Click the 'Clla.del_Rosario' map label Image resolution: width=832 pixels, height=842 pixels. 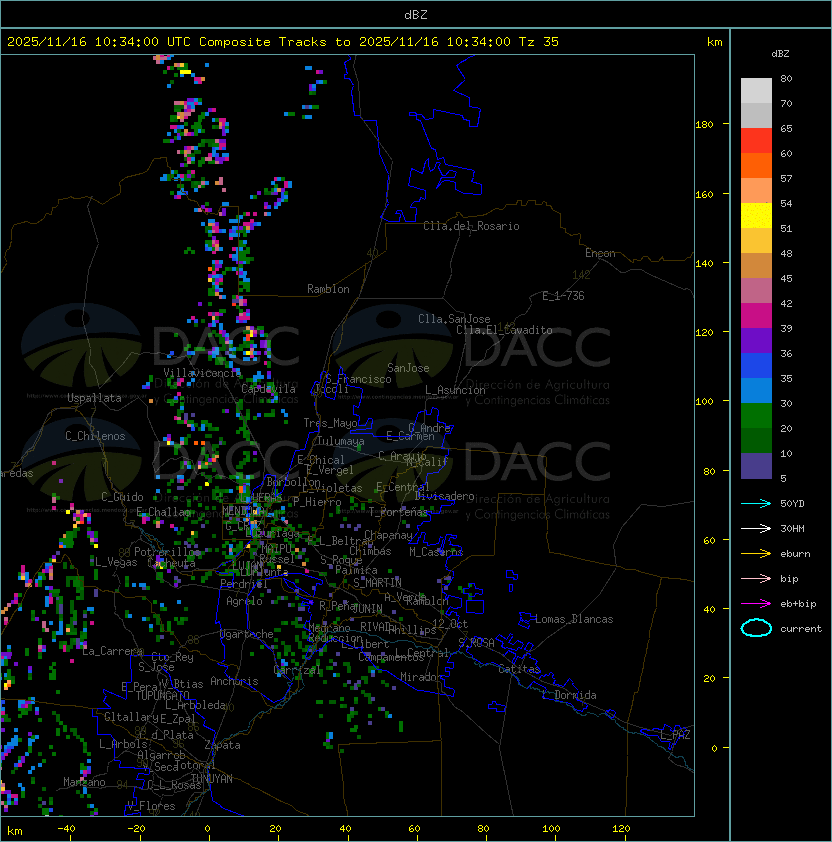(471, 226)
